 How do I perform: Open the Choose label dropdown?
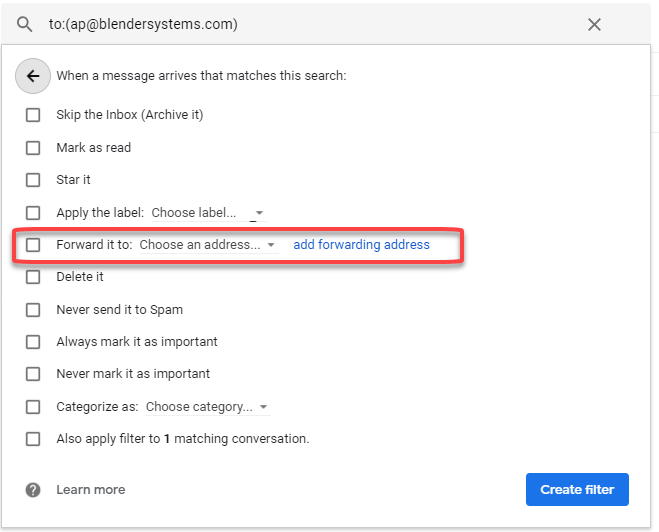pyautogui.click(x=207, y=213)
